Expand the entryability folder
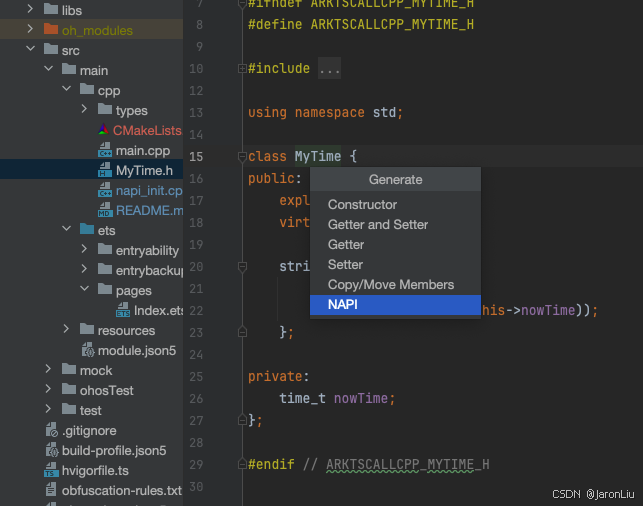 coord(84,249)
